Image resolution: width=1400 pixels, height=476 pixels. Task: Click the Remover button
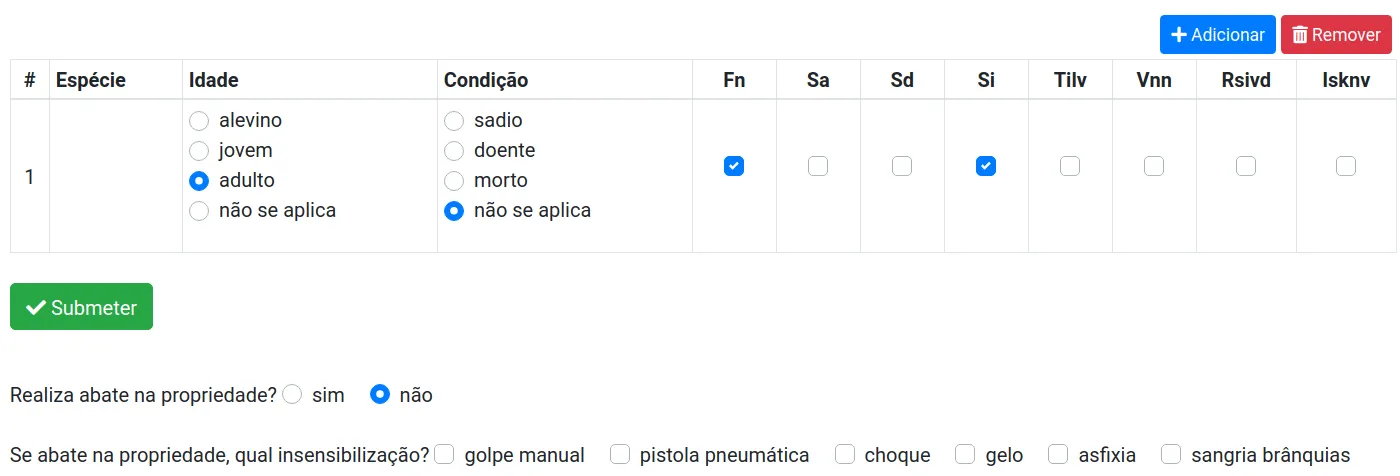1336,35
